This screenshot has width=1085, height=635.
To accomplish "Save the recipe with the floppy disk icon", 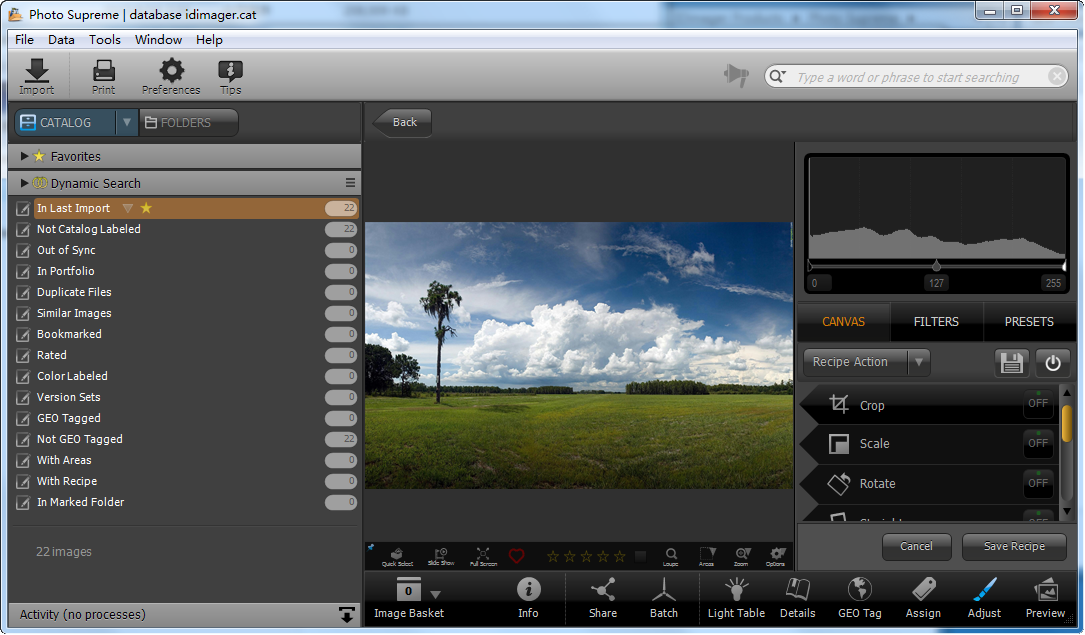I will pos(1011,363).
